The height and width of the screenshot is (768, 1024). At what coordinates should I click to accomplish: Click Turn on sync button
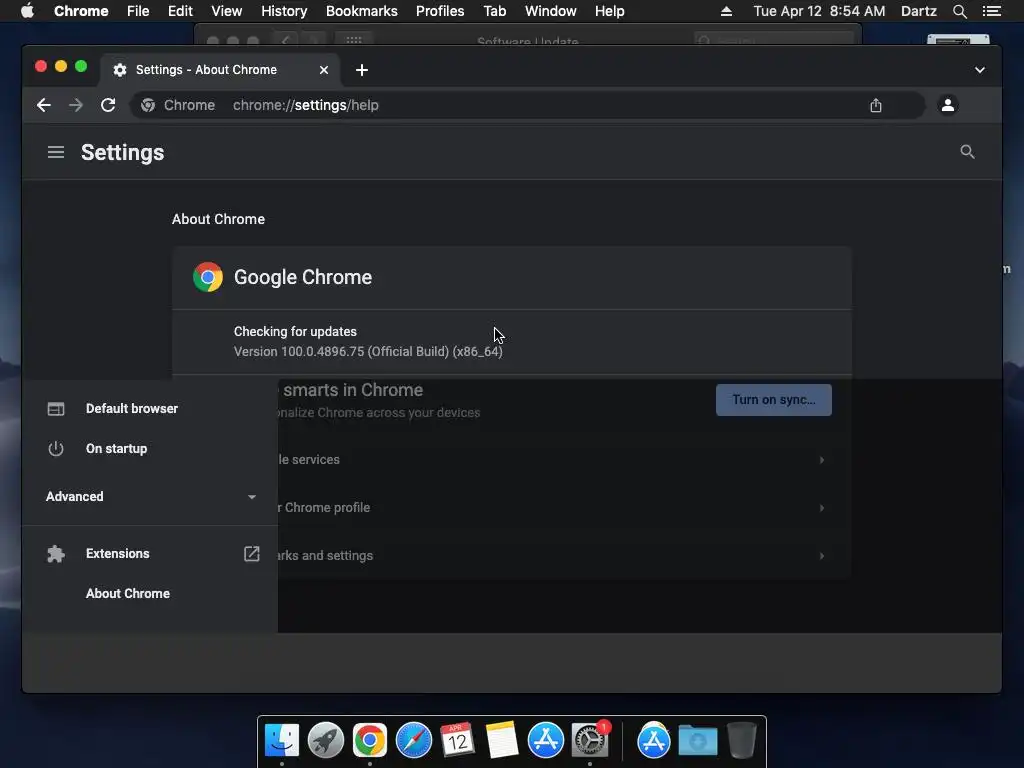[x=774, y=400]
